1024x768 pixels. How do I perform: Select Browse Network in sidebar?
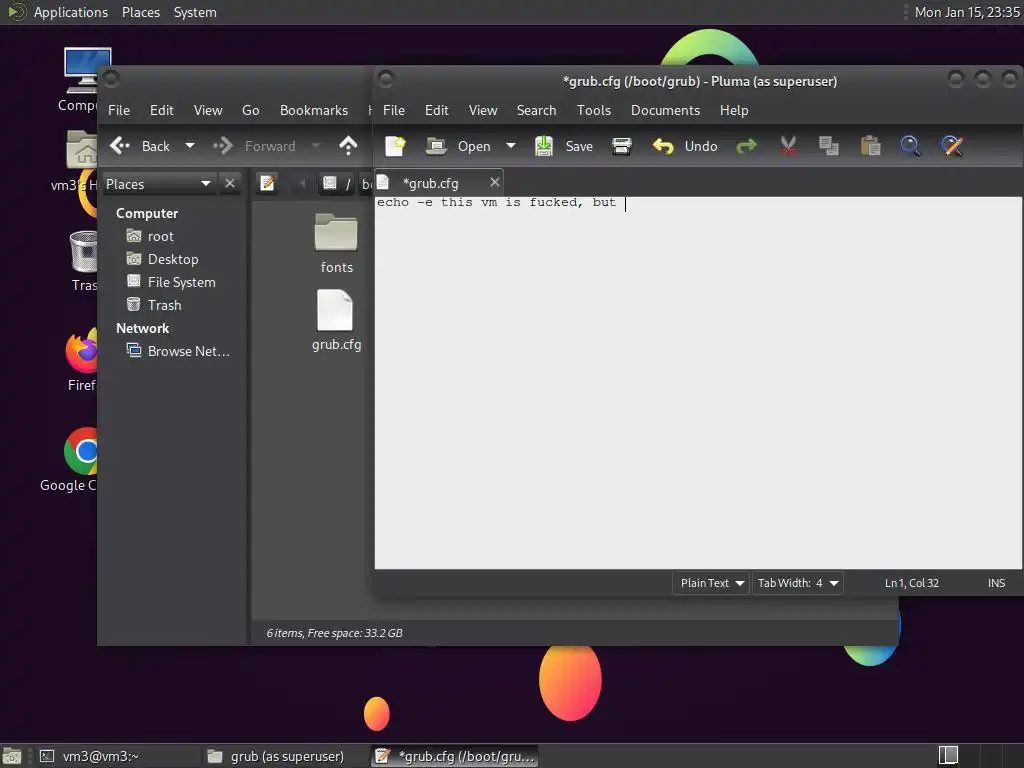click(x=178, y=351)
